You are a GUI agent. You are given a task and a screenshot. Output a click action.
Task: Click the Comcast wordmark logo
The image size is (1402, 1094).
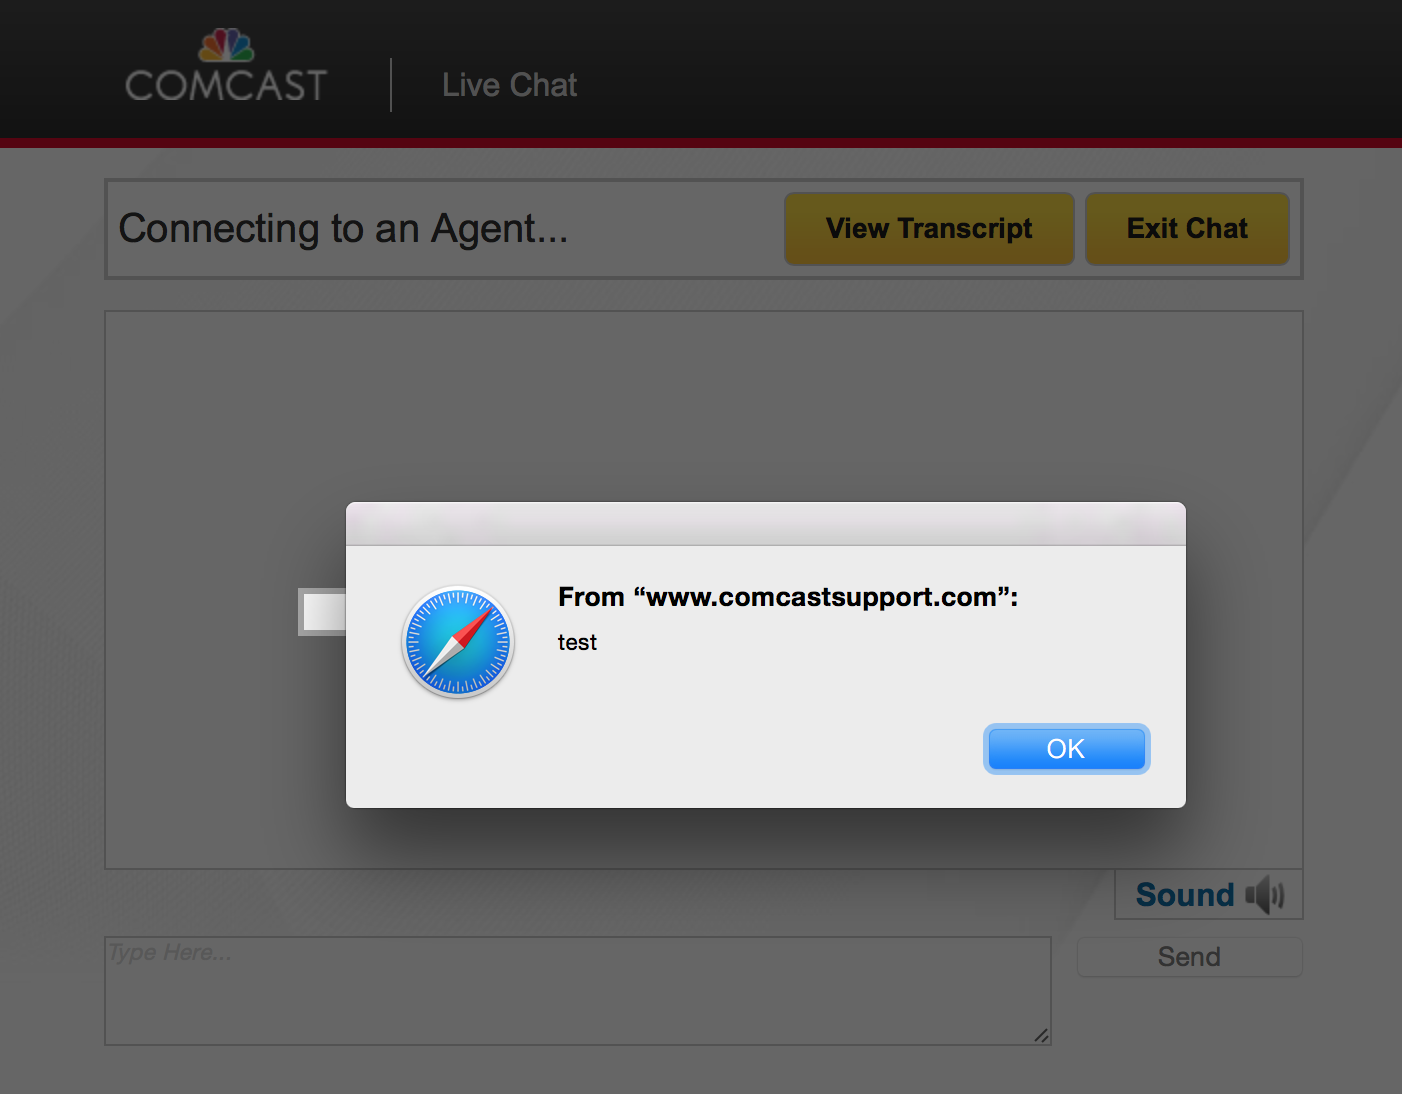[x=226, y=86]
